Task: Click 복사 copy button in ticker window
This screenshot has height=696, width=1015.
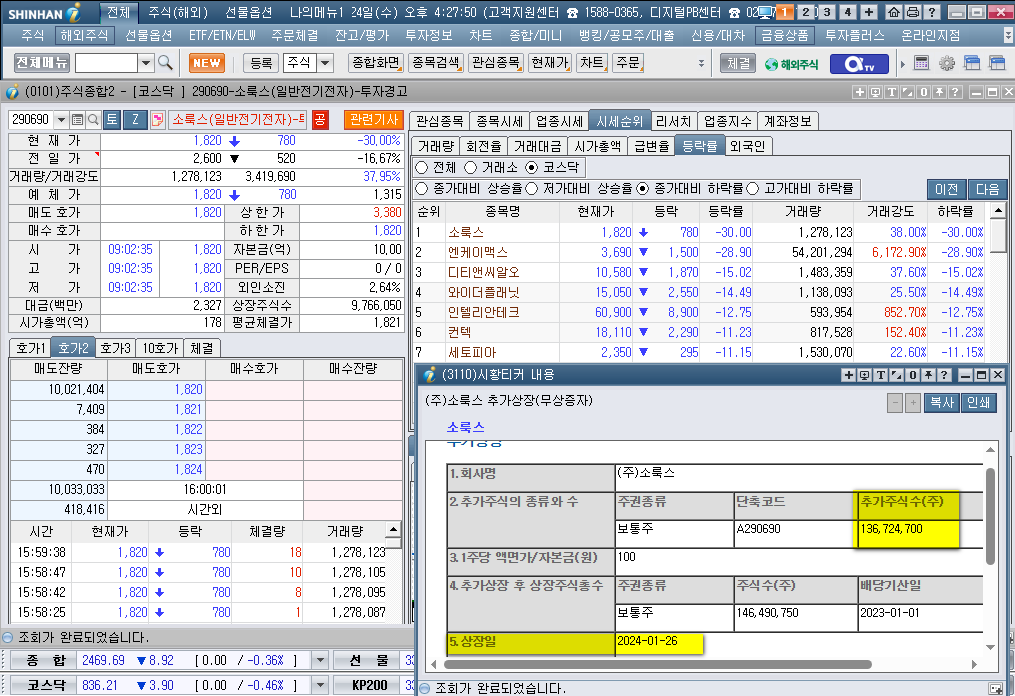Action: coord(941,403)
